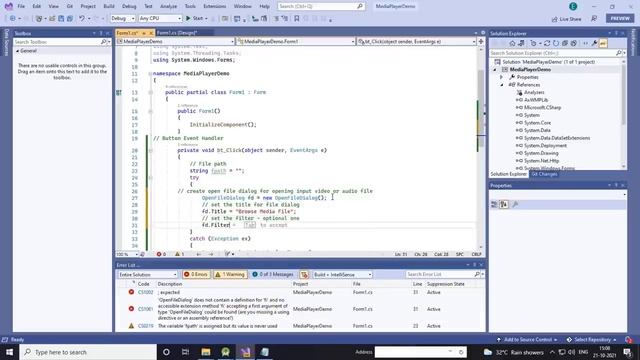Viewport: 640px width, 360px height.
Task: Click the Windows taskbar search box
Action: (x=88, y=352)
